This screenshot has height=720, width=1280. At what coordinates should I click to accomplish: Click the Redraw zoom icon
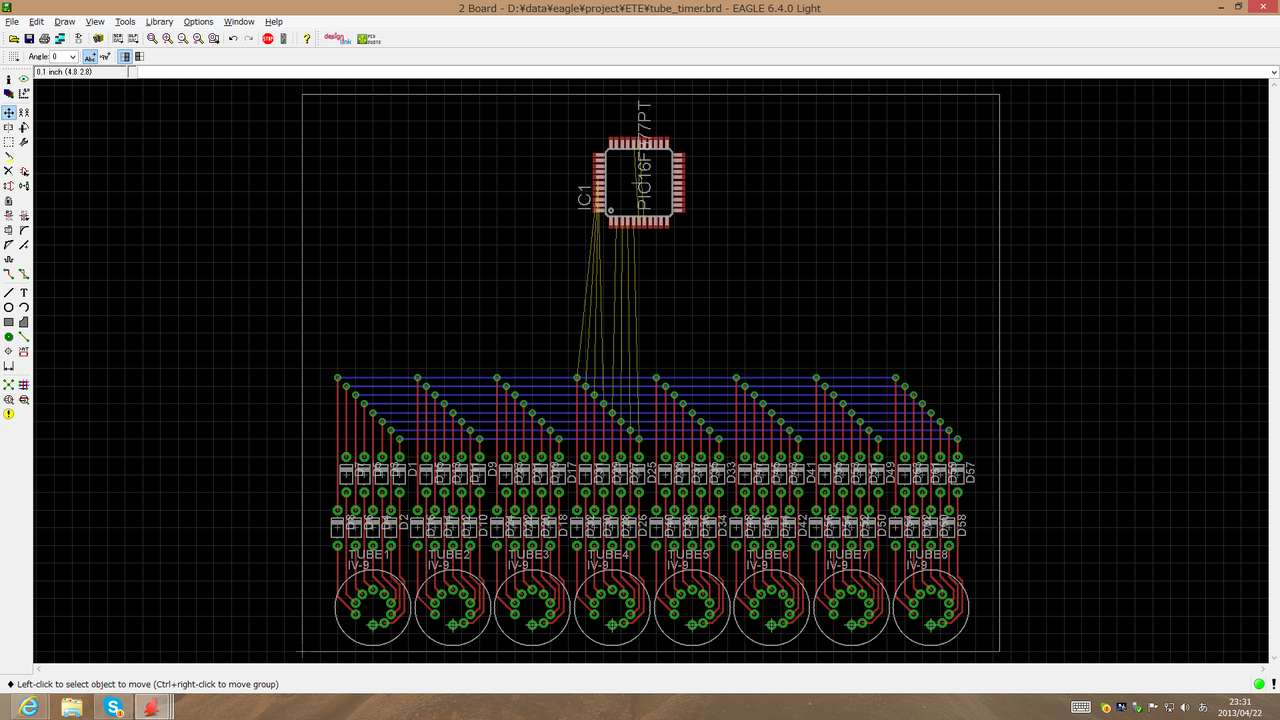click(198, 39)
